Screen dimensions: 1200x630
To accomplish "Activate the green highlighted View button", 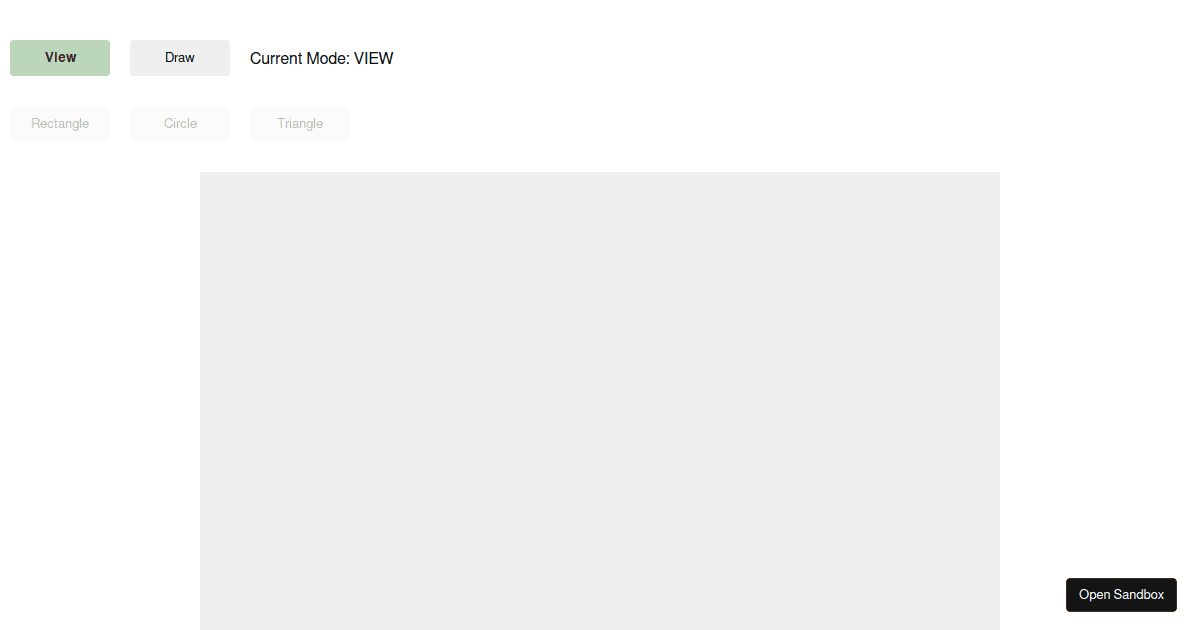I will tap(60, 58).
